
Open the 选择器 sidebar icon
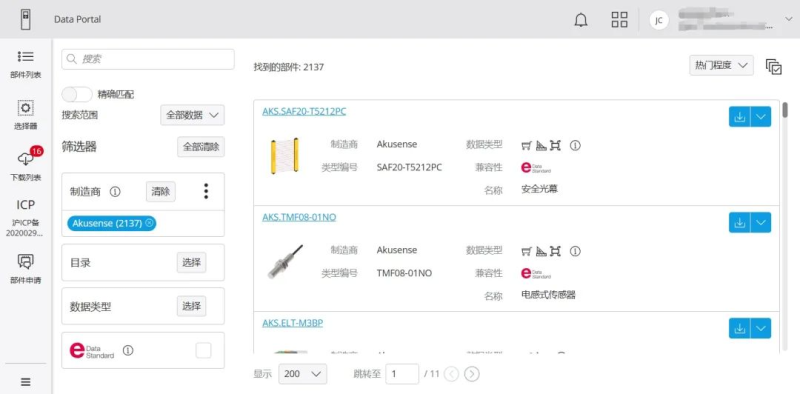[x=26, y=115]
